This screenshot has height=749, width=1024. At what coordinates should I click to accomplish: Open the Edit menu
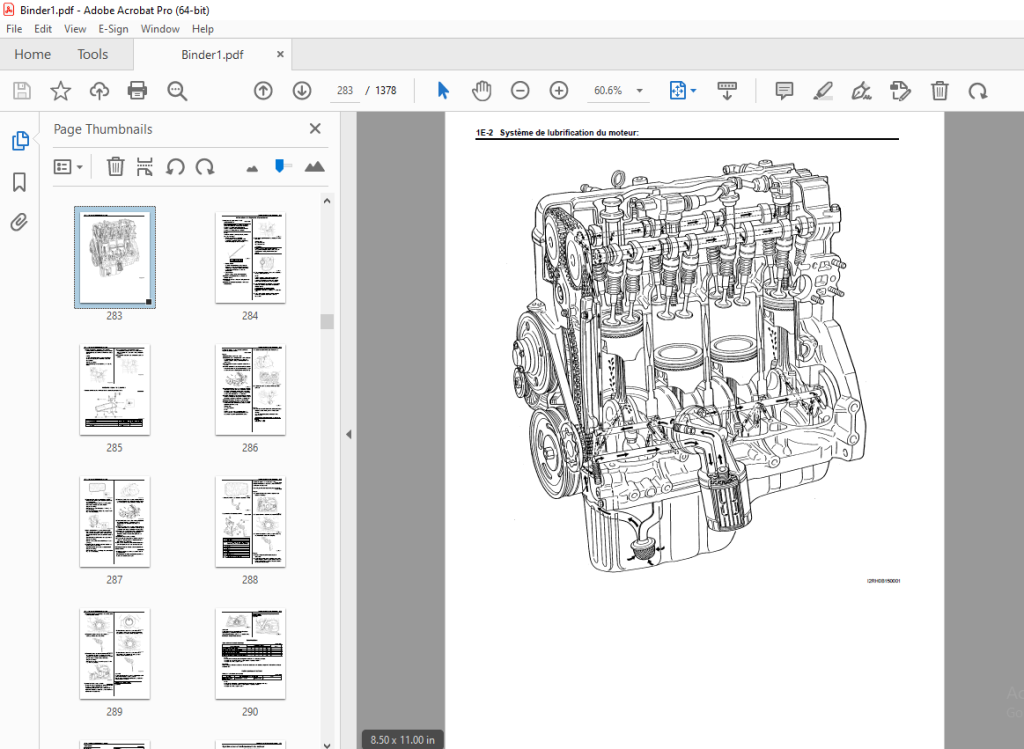[43, 29]
